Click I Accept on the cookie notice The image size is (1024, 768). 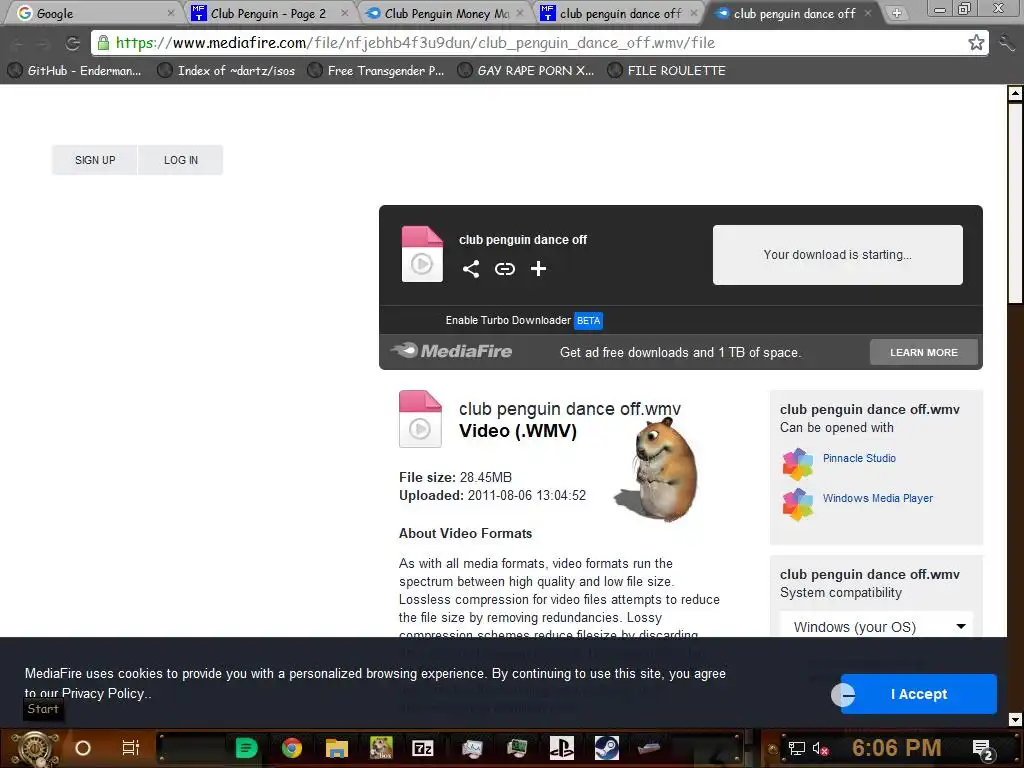click(919, 694)
